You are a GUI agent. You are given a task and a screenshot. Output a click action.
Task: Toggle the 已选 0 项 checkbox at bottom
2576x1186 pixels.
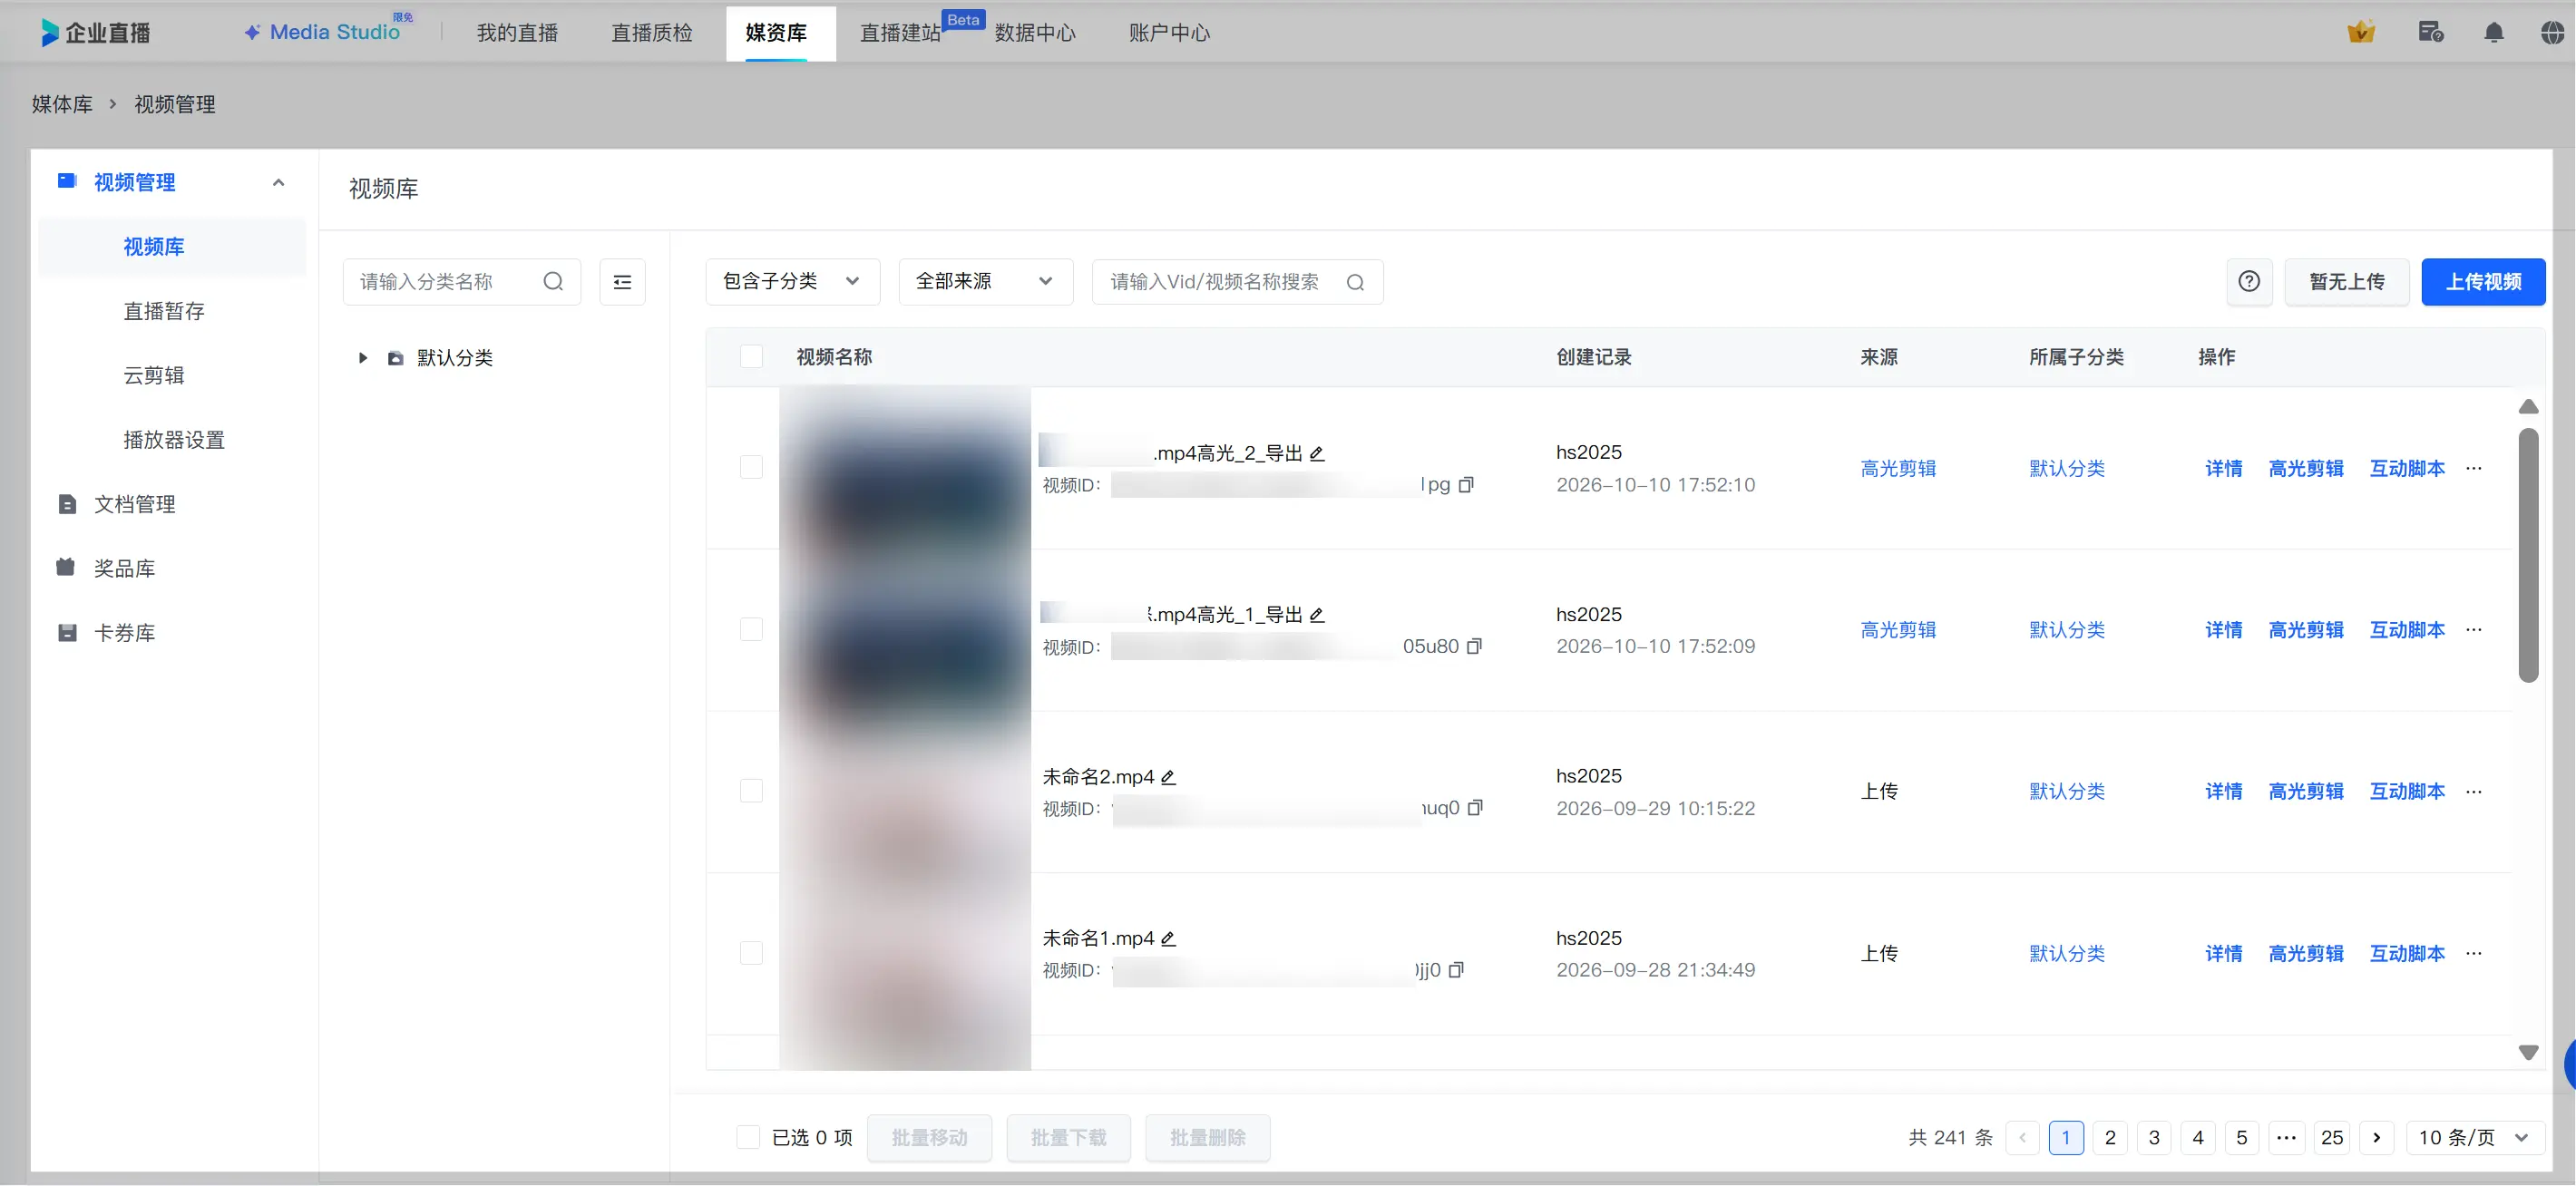748,1137
